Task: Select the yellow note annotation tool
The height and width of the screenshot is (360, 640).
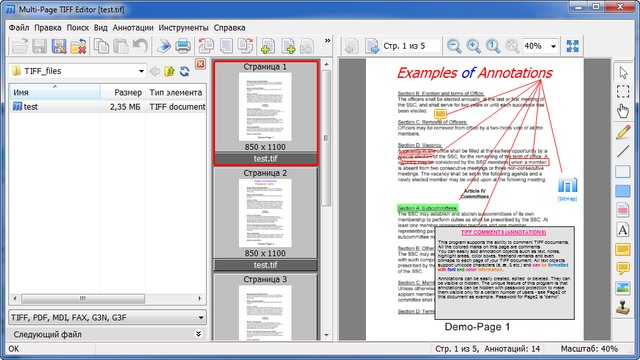Action: click(x=623, y=249)
